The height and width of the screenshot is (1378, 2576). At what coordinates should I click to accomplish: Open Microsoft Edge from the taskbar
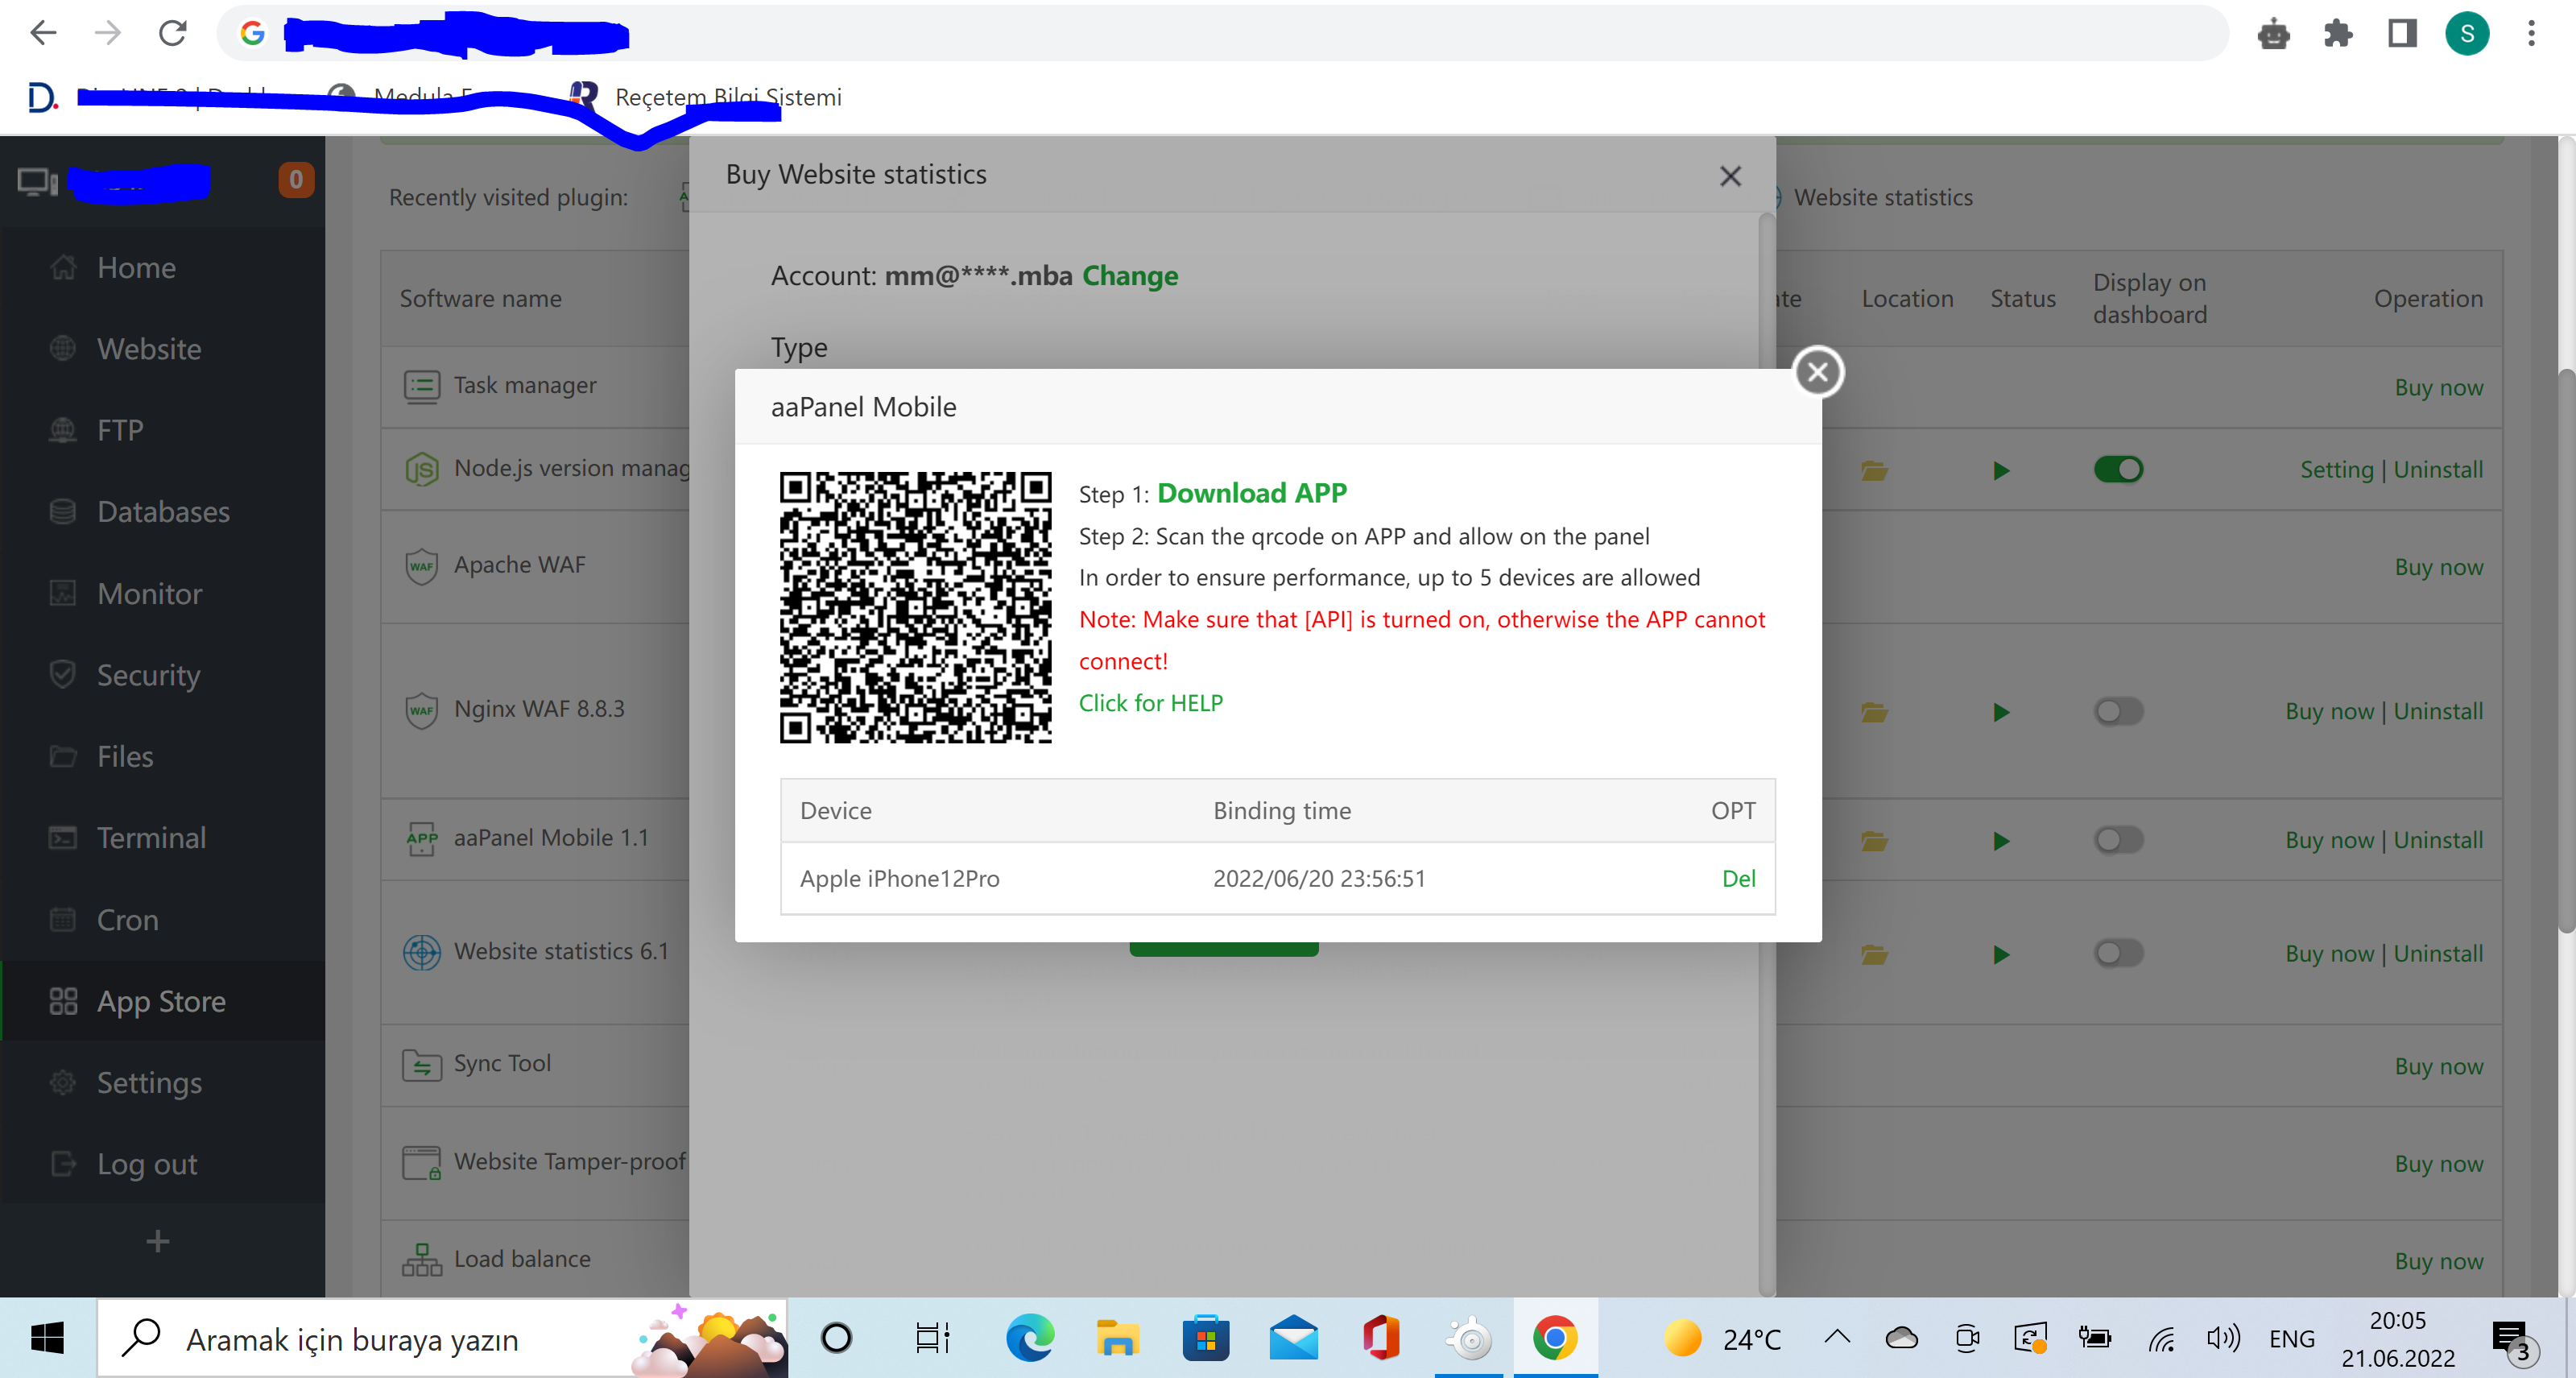coord(1029,1338)
